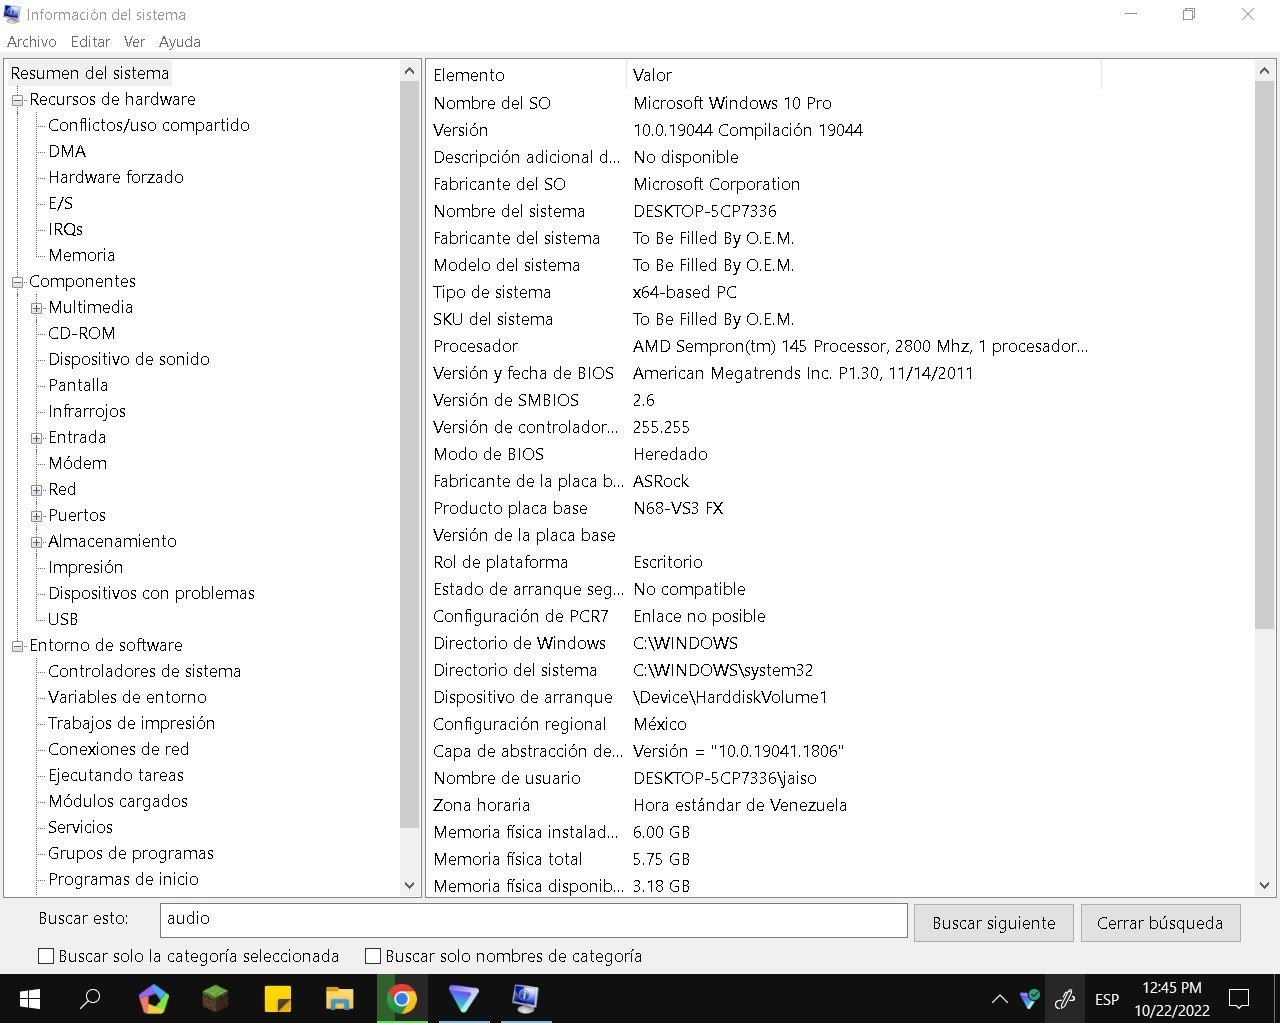Image resolution: width=1280 pixels, height=1023 pixels.
Task: Open the Minecraft block icon on taskbar
Action: point(216,998)
